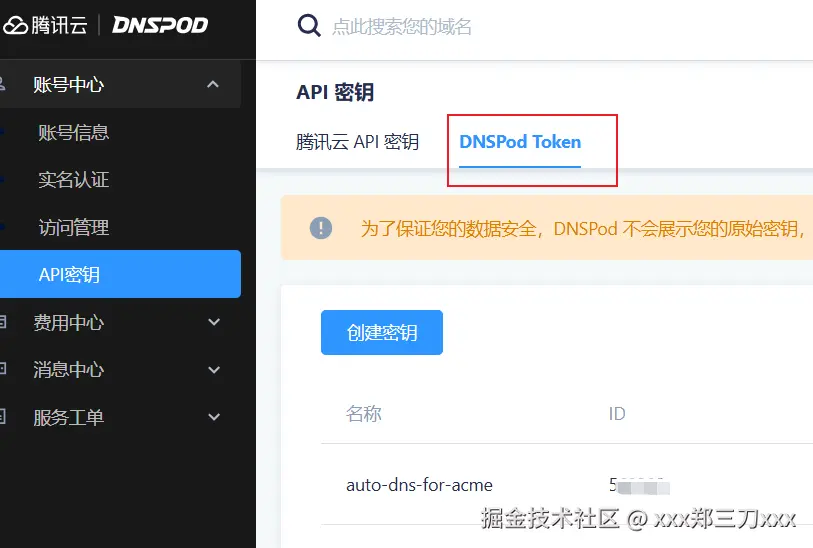The height and width of the screenshot is (548, 813).
Task: Click the API 密钥 page heading
Action: coord(335,92)
